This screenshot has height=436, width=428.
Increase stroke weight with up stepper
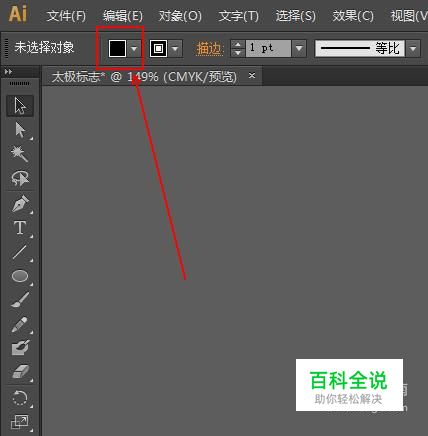[238, 44]
